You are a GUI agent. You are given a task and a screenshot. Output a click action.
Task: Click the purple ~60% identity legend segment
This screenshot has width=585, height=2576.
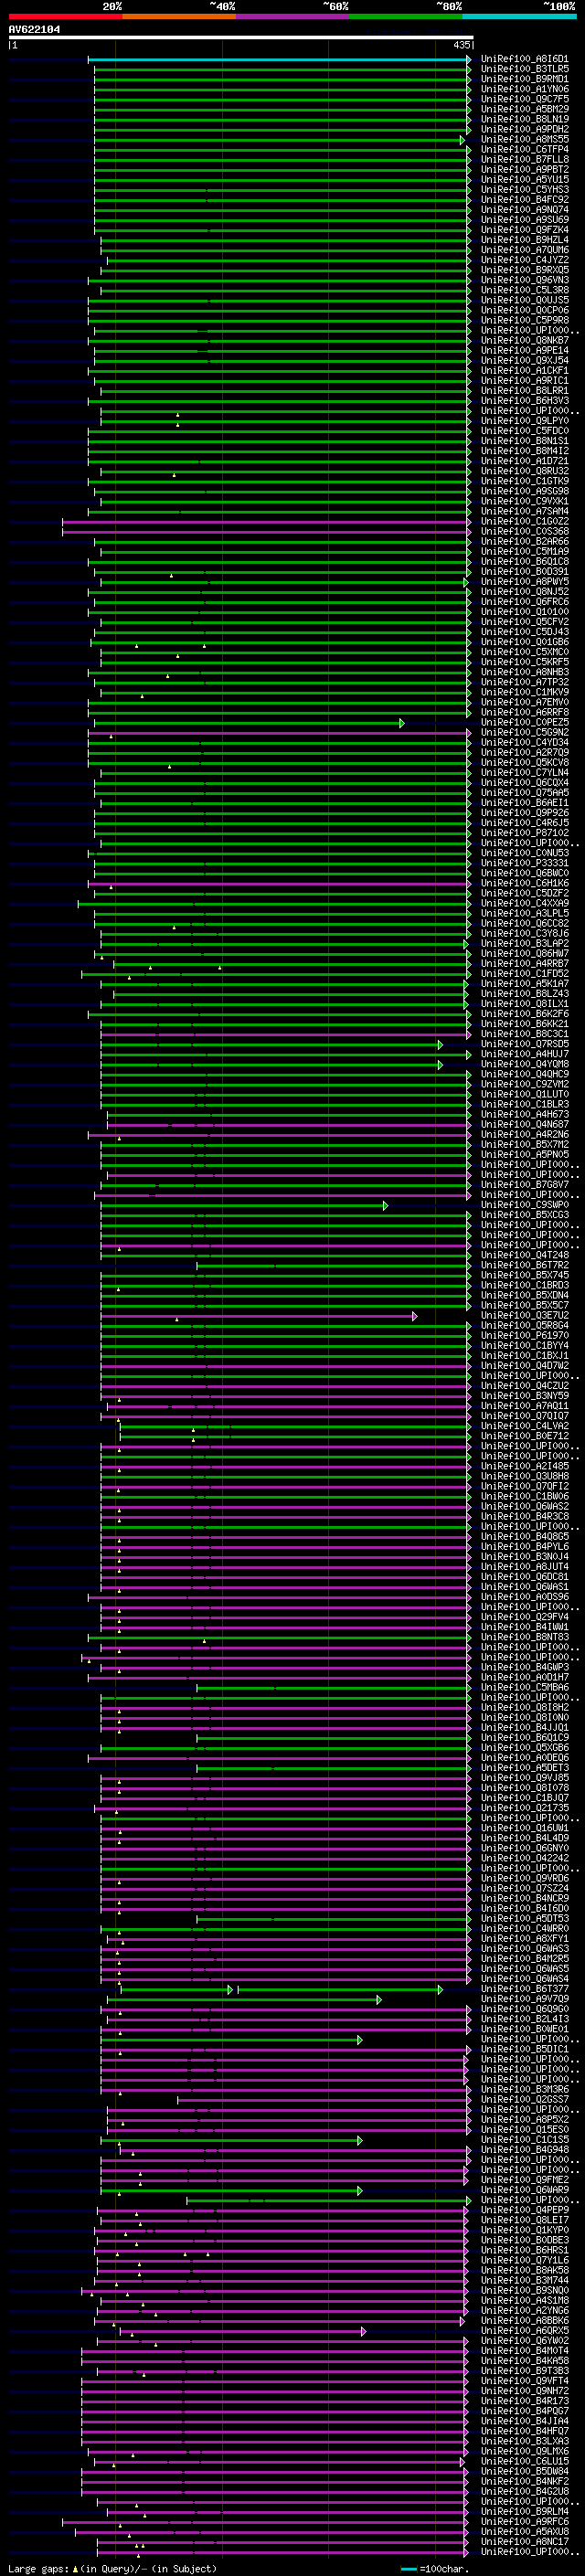coord(292,16)
